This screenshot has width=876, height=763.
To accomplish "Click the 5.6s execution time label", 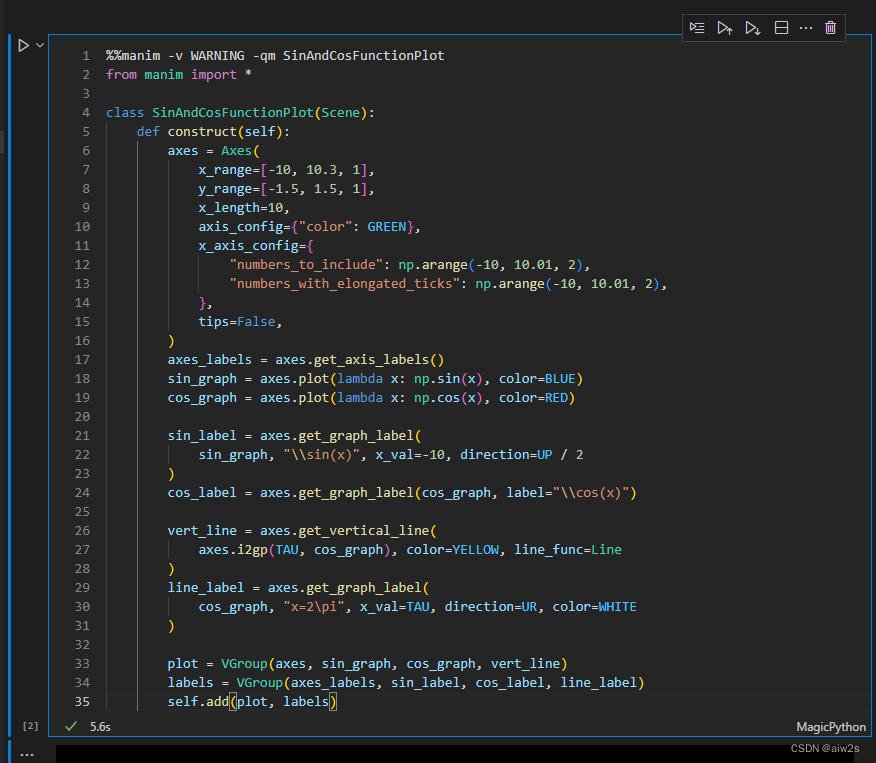I will (101, 727).
